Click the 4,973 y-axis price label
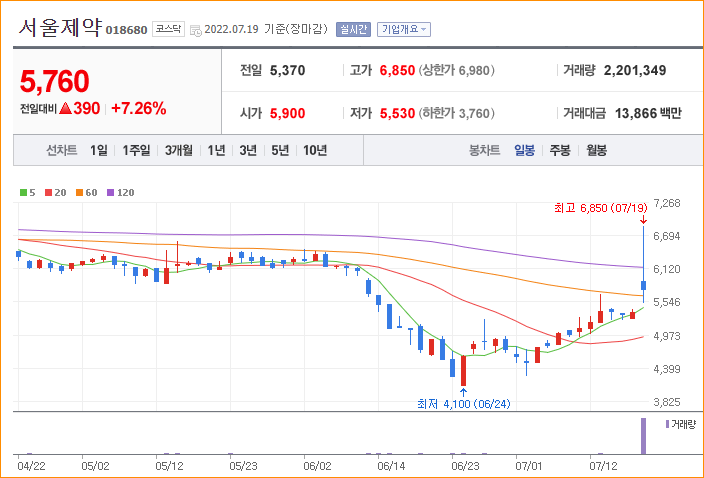 [x=667, y=336]
